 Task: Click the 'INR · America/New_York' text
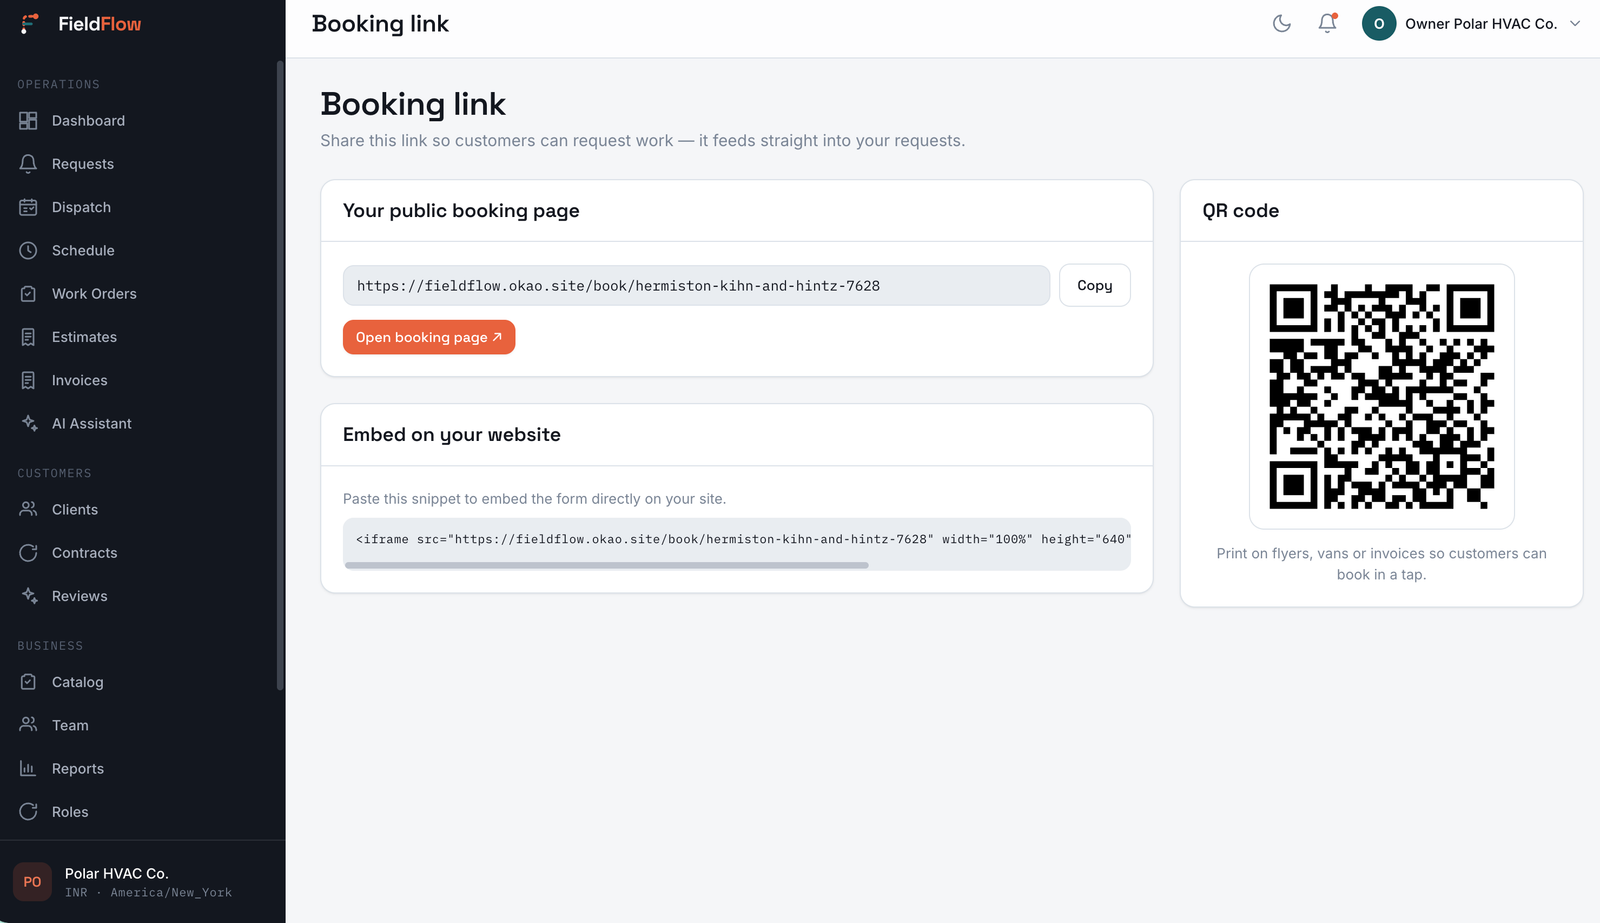(148, 892)
